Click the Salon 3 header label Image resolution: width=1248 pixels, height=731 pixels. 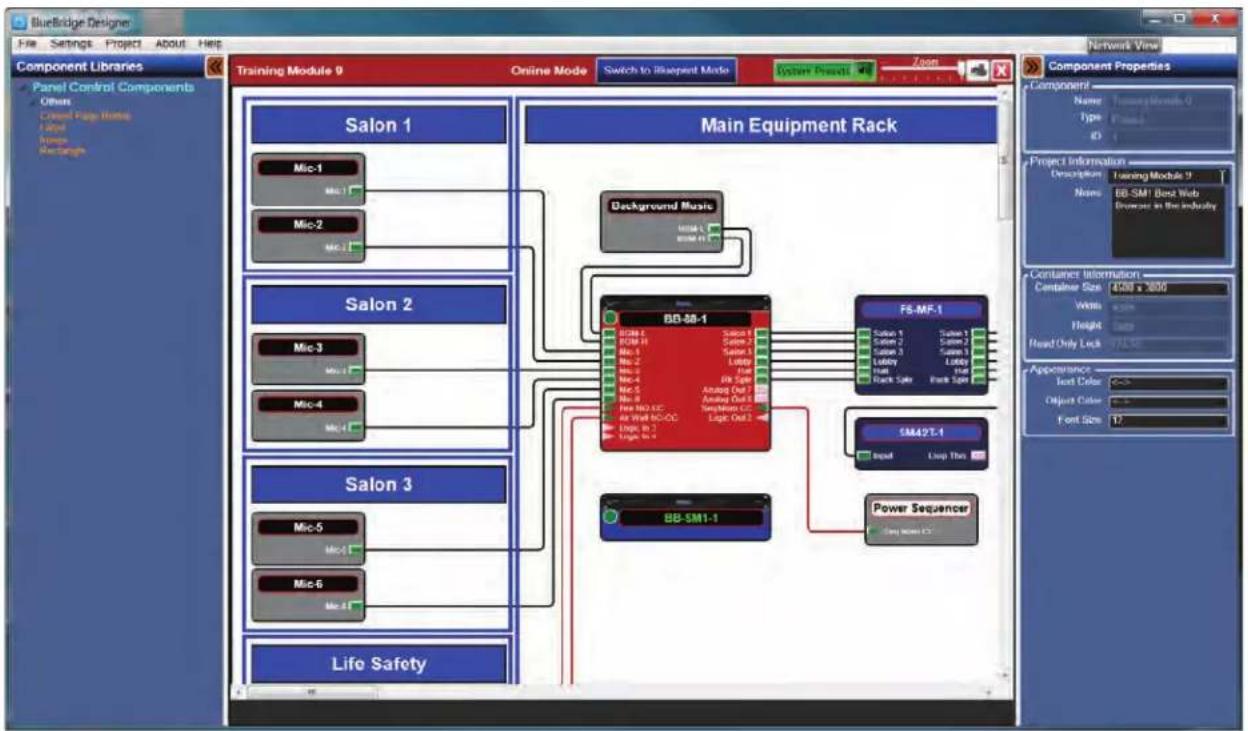coord(378,484)
